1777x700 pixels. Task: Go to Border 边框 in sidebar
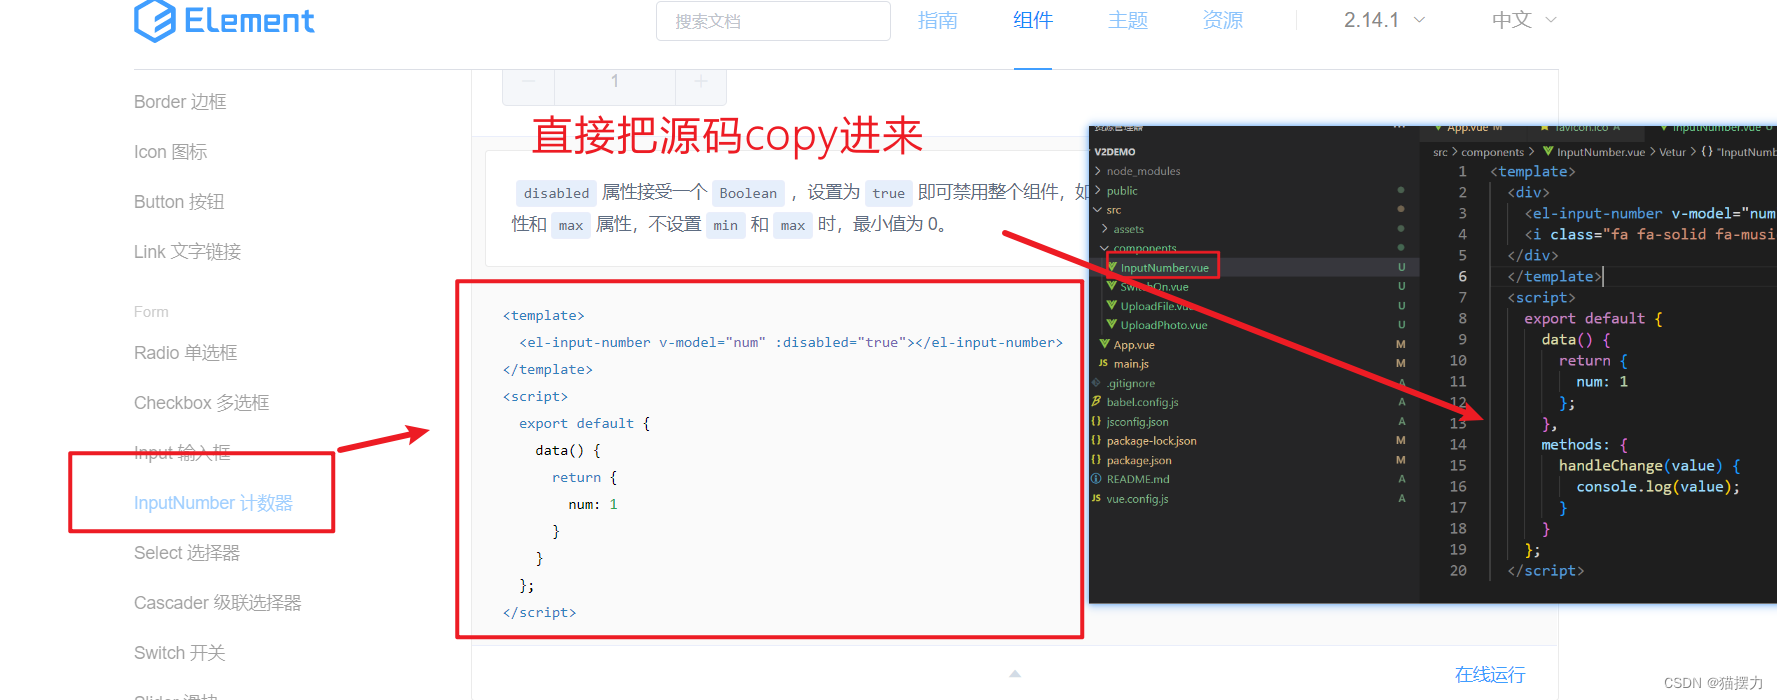tap(180, 102)
